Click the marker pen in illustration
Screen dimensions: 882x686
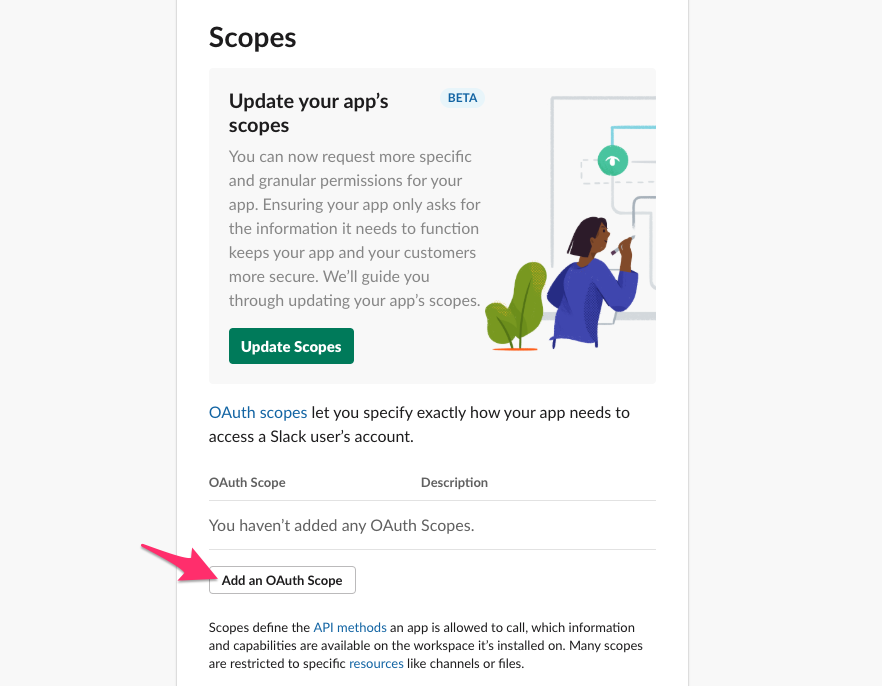623,245
